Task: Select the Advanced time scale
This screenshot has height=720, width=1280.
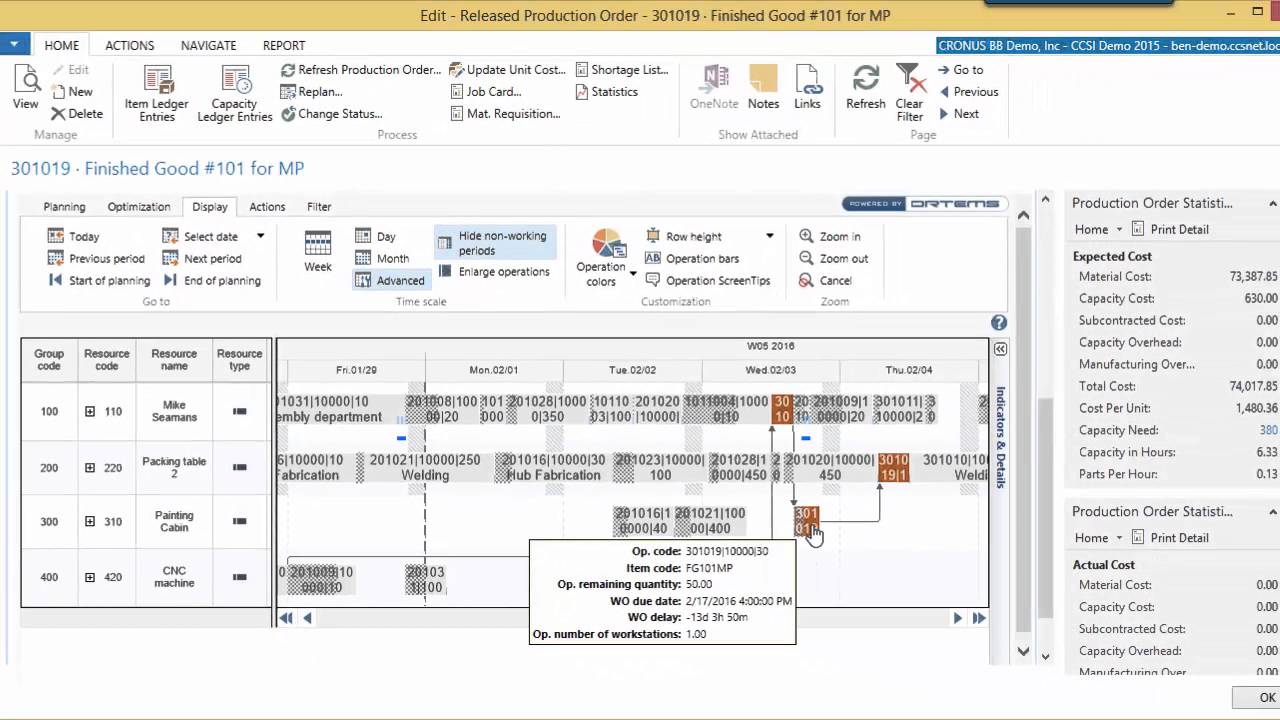Action: pos(390,281)
